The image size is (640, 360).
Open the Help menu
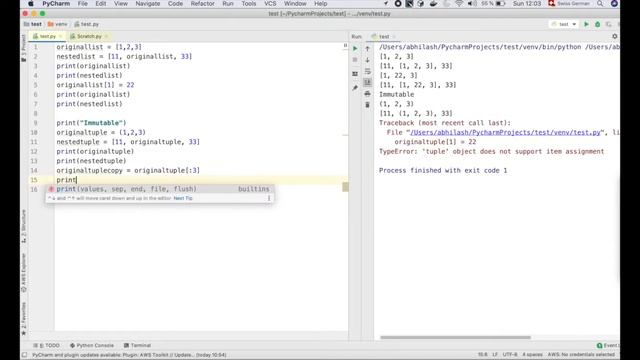pos(320,4)
